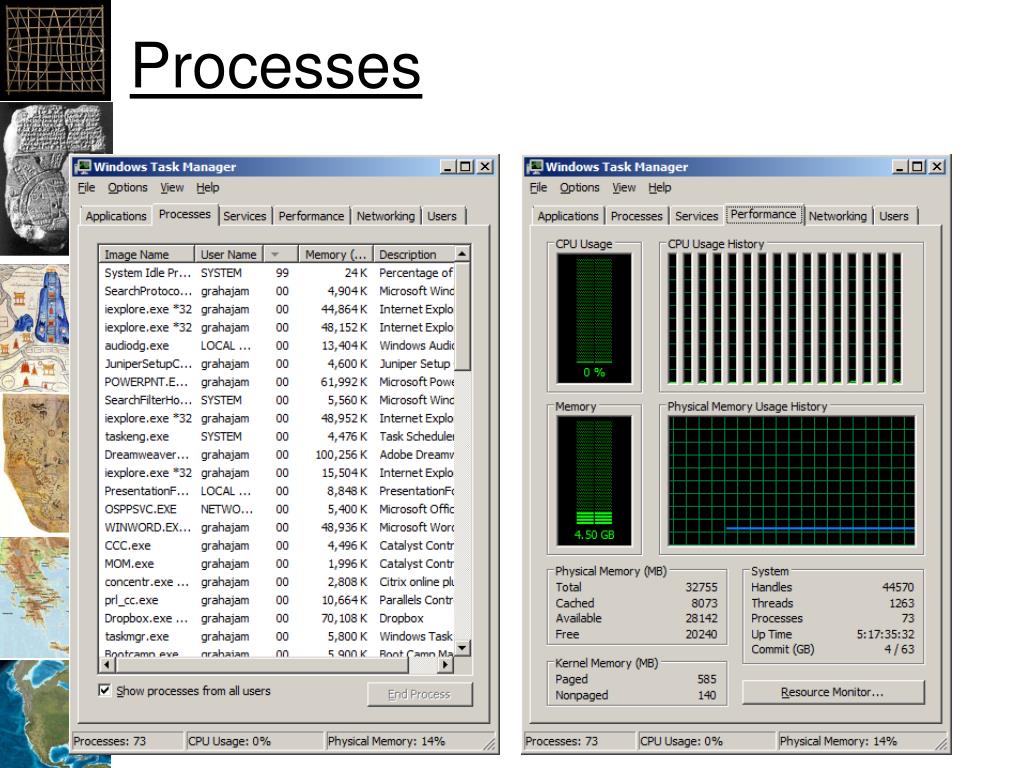Switch to Networking tab in right window
This screenshot has height=768, width=1024.
point(837,216)
